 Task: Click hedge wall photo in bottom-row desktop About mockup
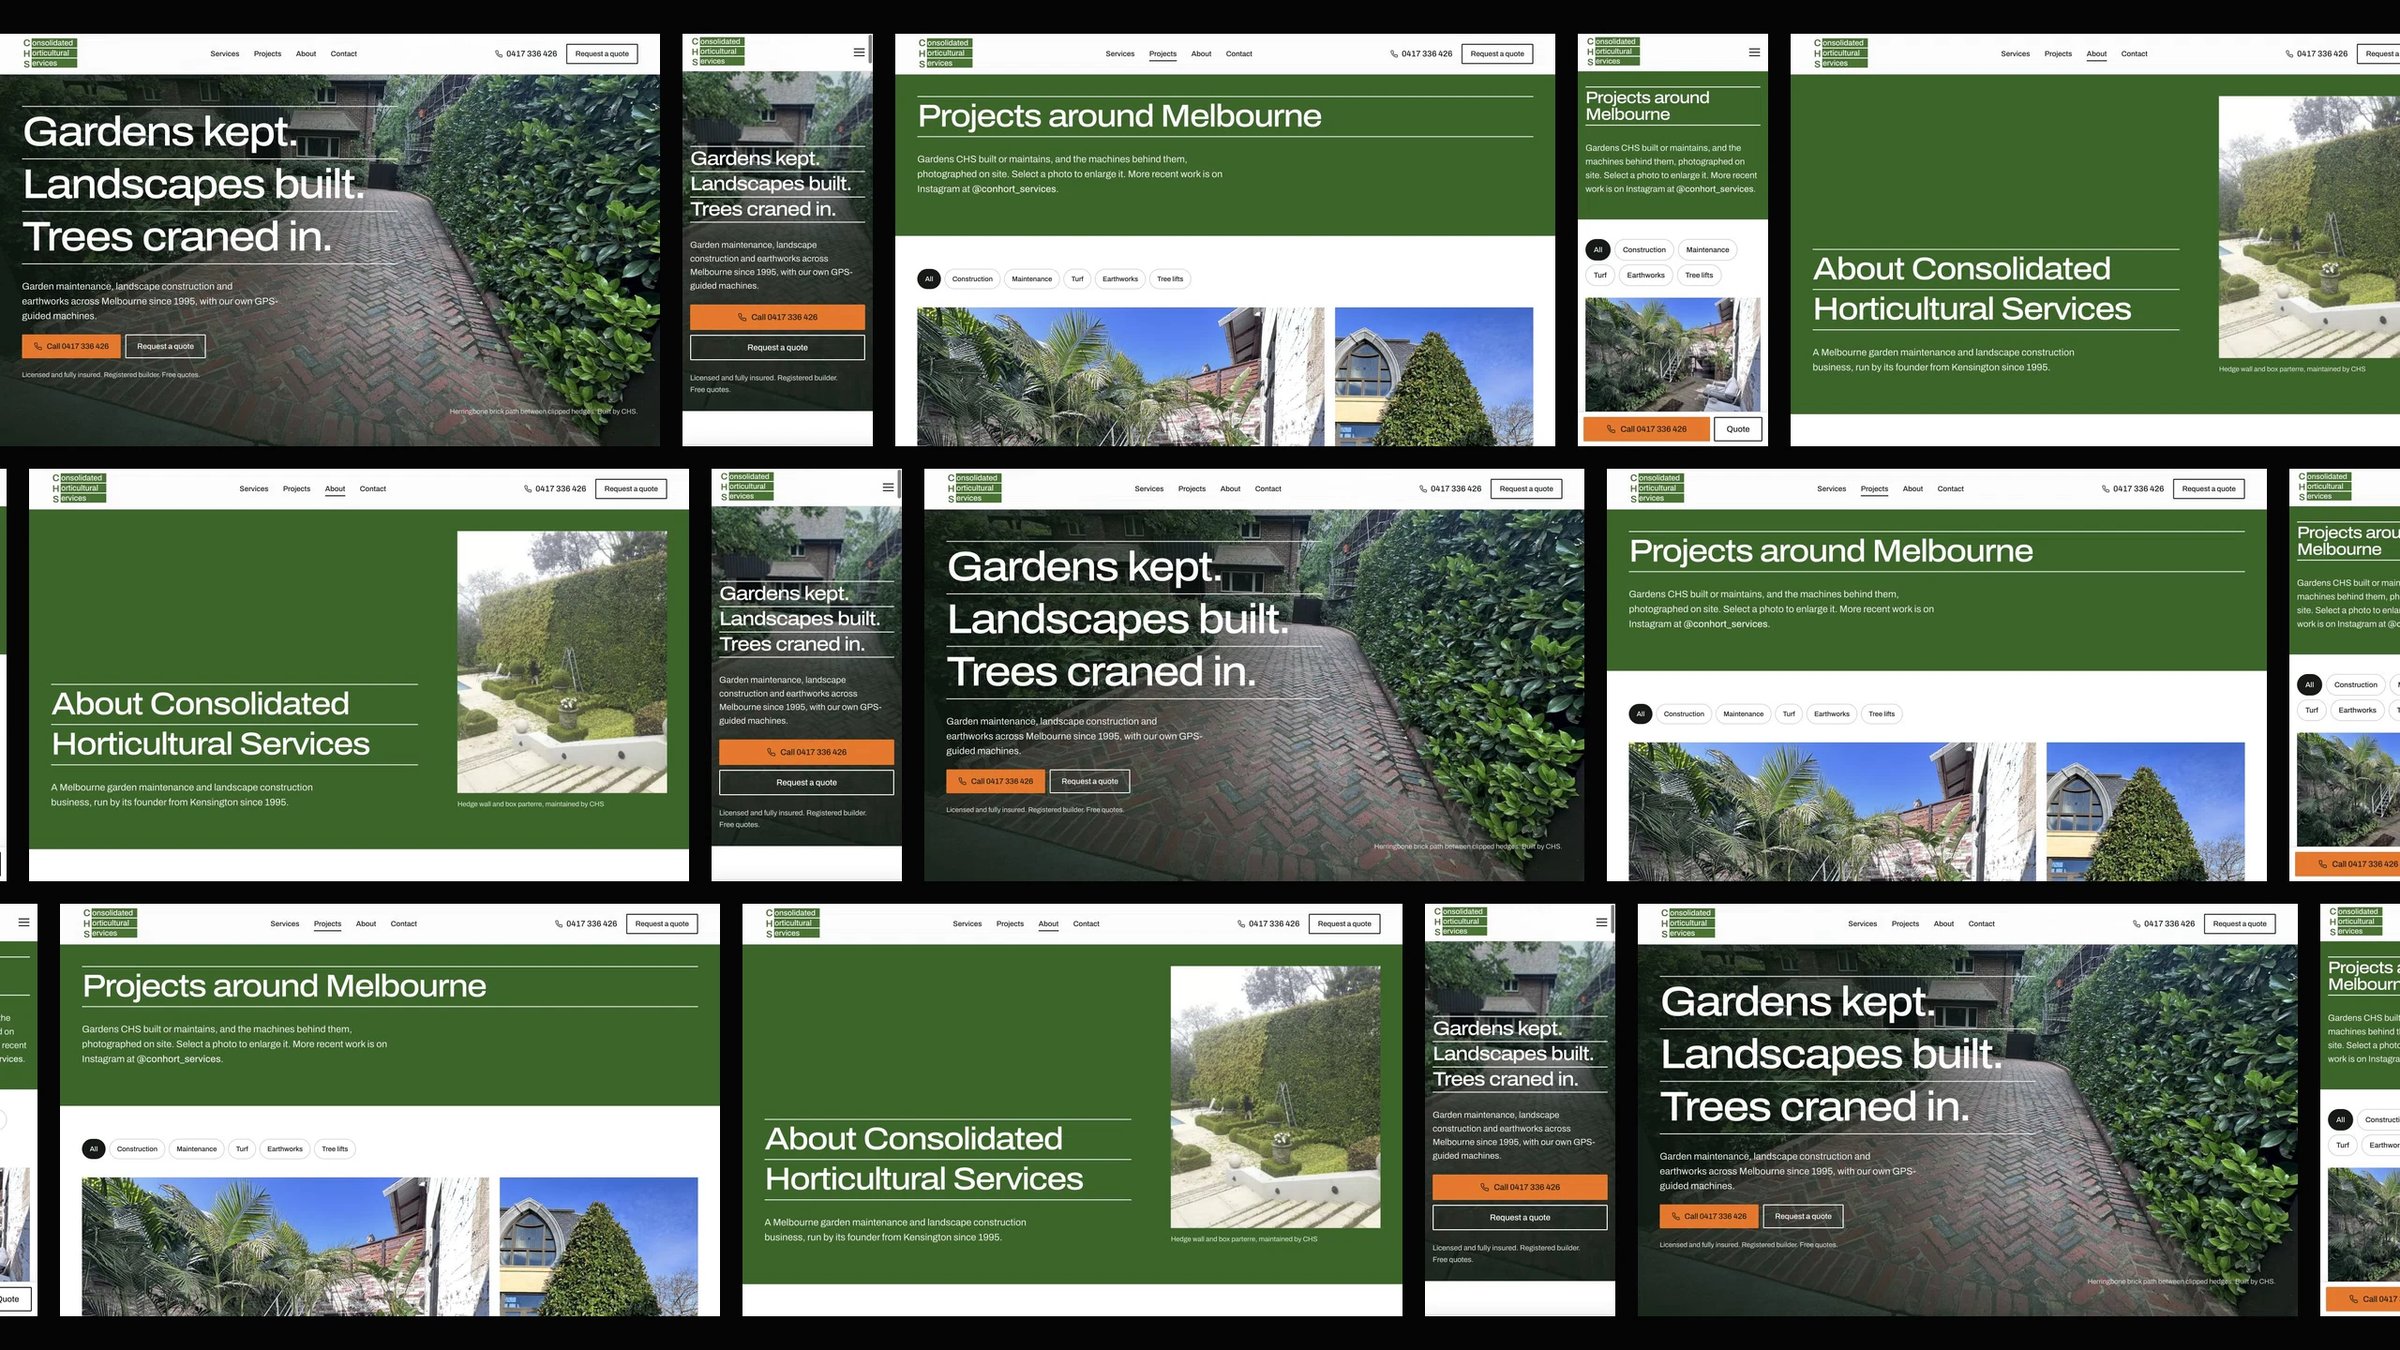pyautogui.click(x=1275, y=1097)
